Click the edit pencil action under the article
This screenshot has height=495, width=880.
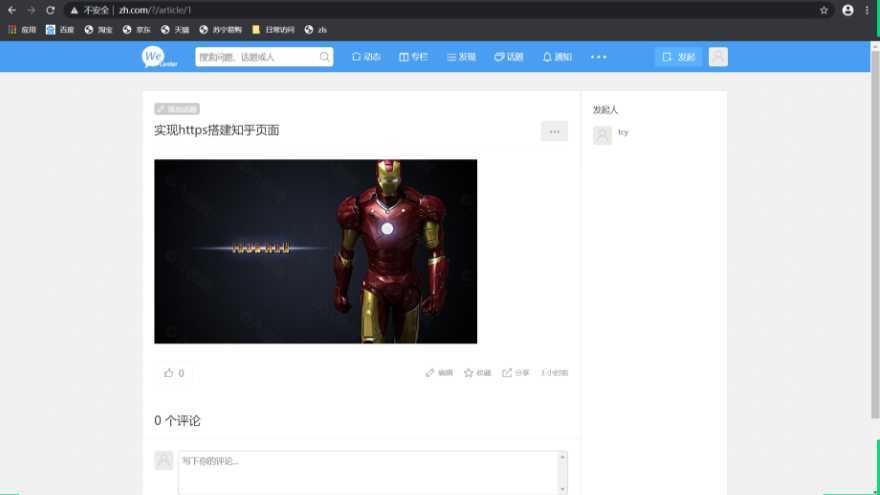[x=439, y=373]
